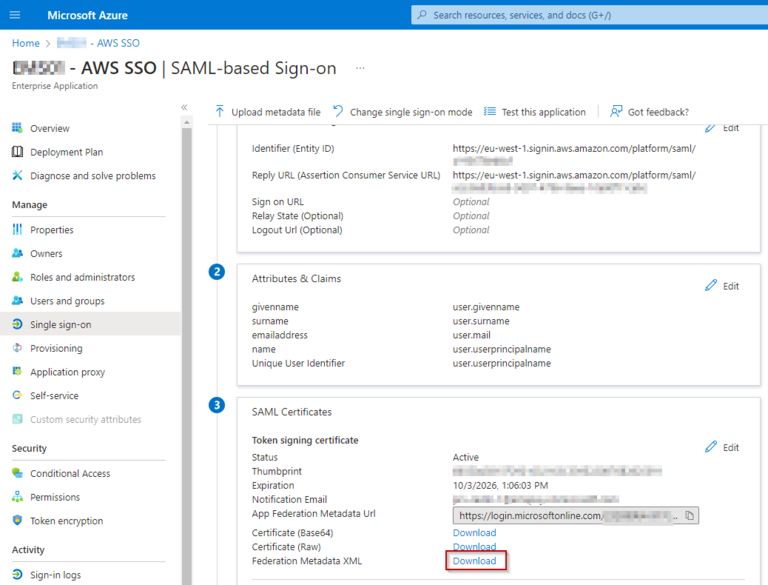Image resolution: width=768 pixels, height=585 pixels.
Task: Click the Expiration date 10/3/2026 value
Action: tap(500, 486)
